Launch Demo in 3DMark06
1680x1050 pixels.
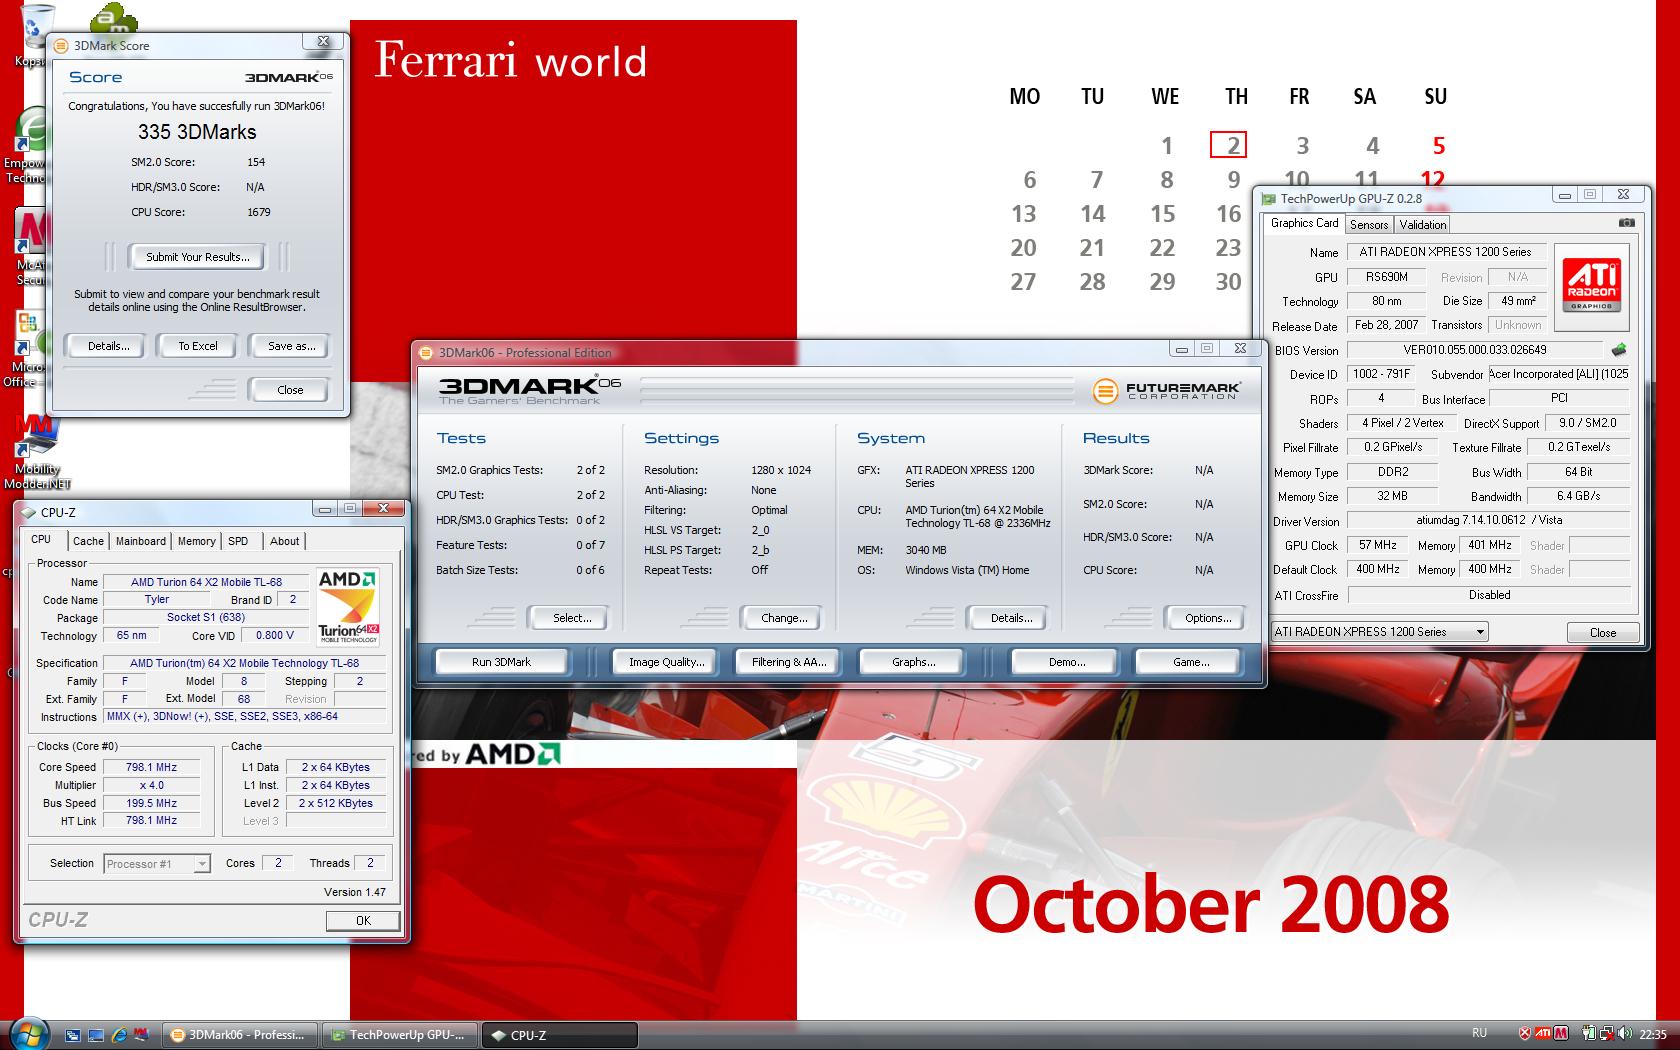1066,662
